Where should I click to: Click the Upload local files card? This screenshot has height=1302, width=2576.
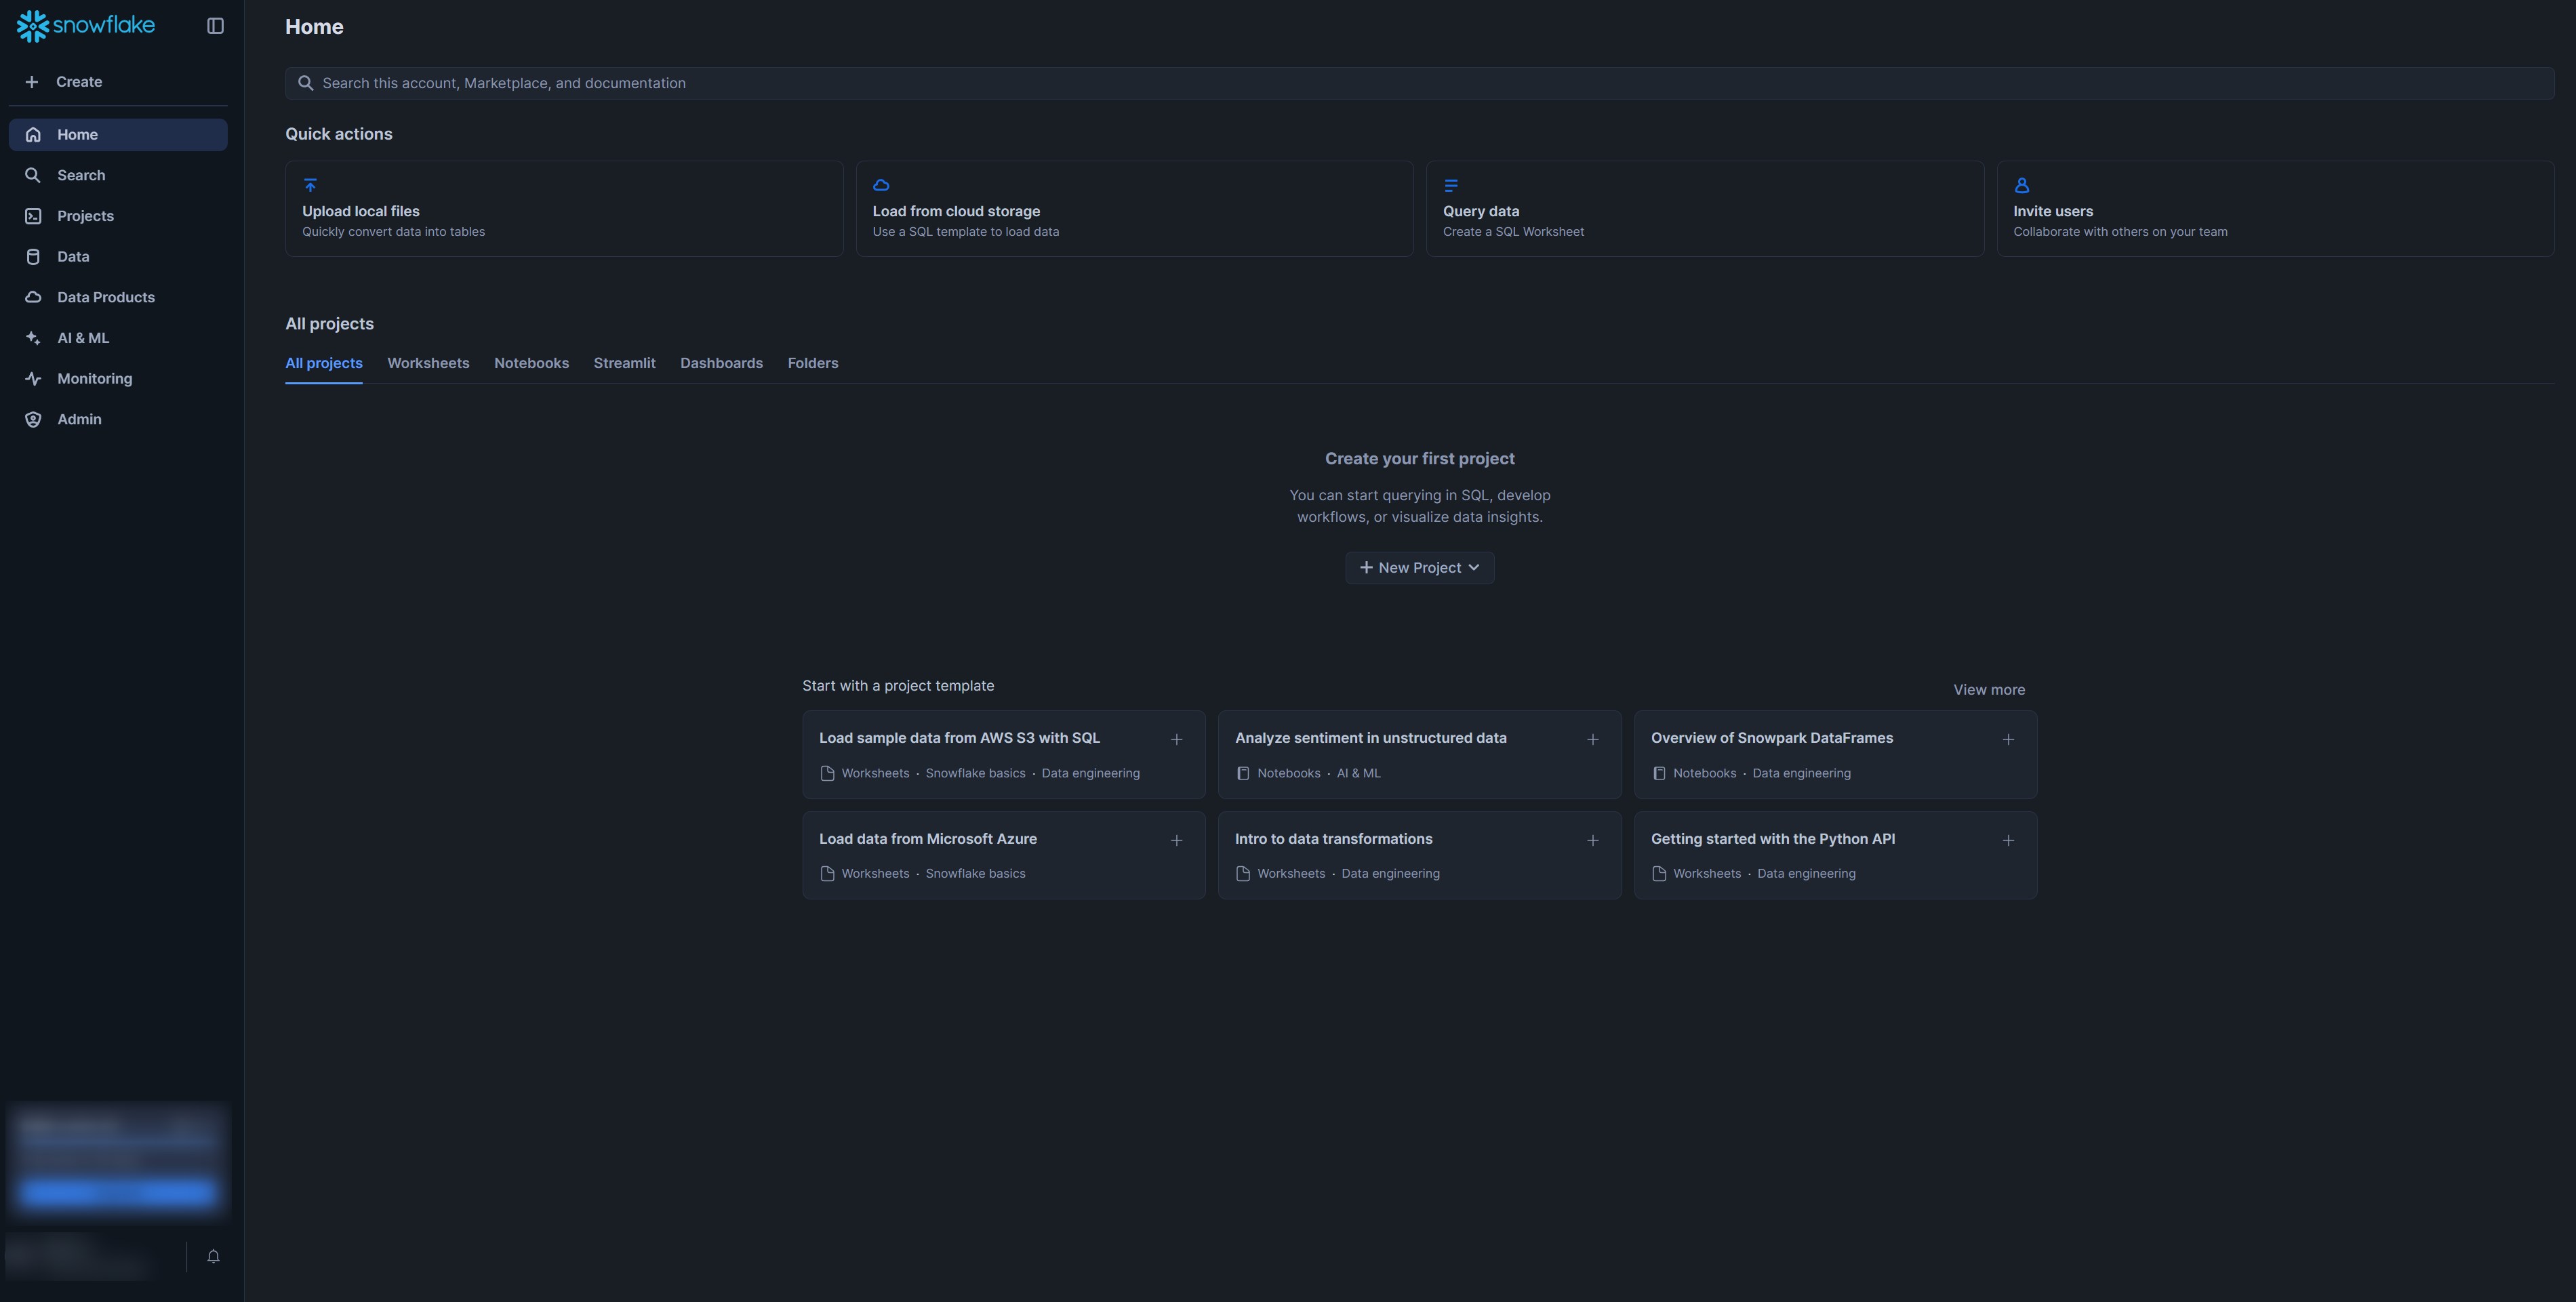pyautogui.click(x=564, y=209)
